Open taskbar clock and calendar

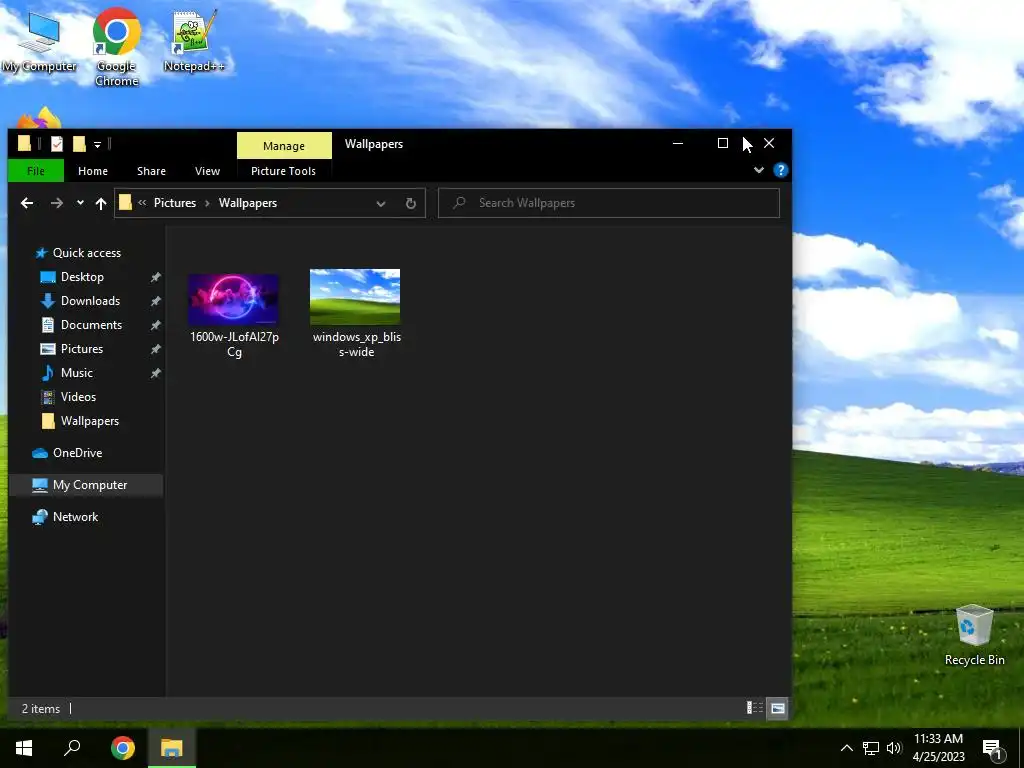click(x=938, y=748)
